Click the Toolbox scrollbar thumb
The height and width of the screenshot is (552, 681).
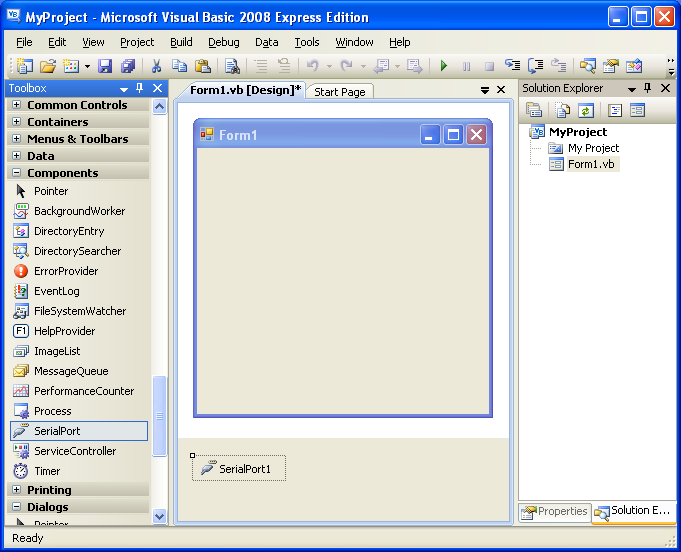click(159, 416)
